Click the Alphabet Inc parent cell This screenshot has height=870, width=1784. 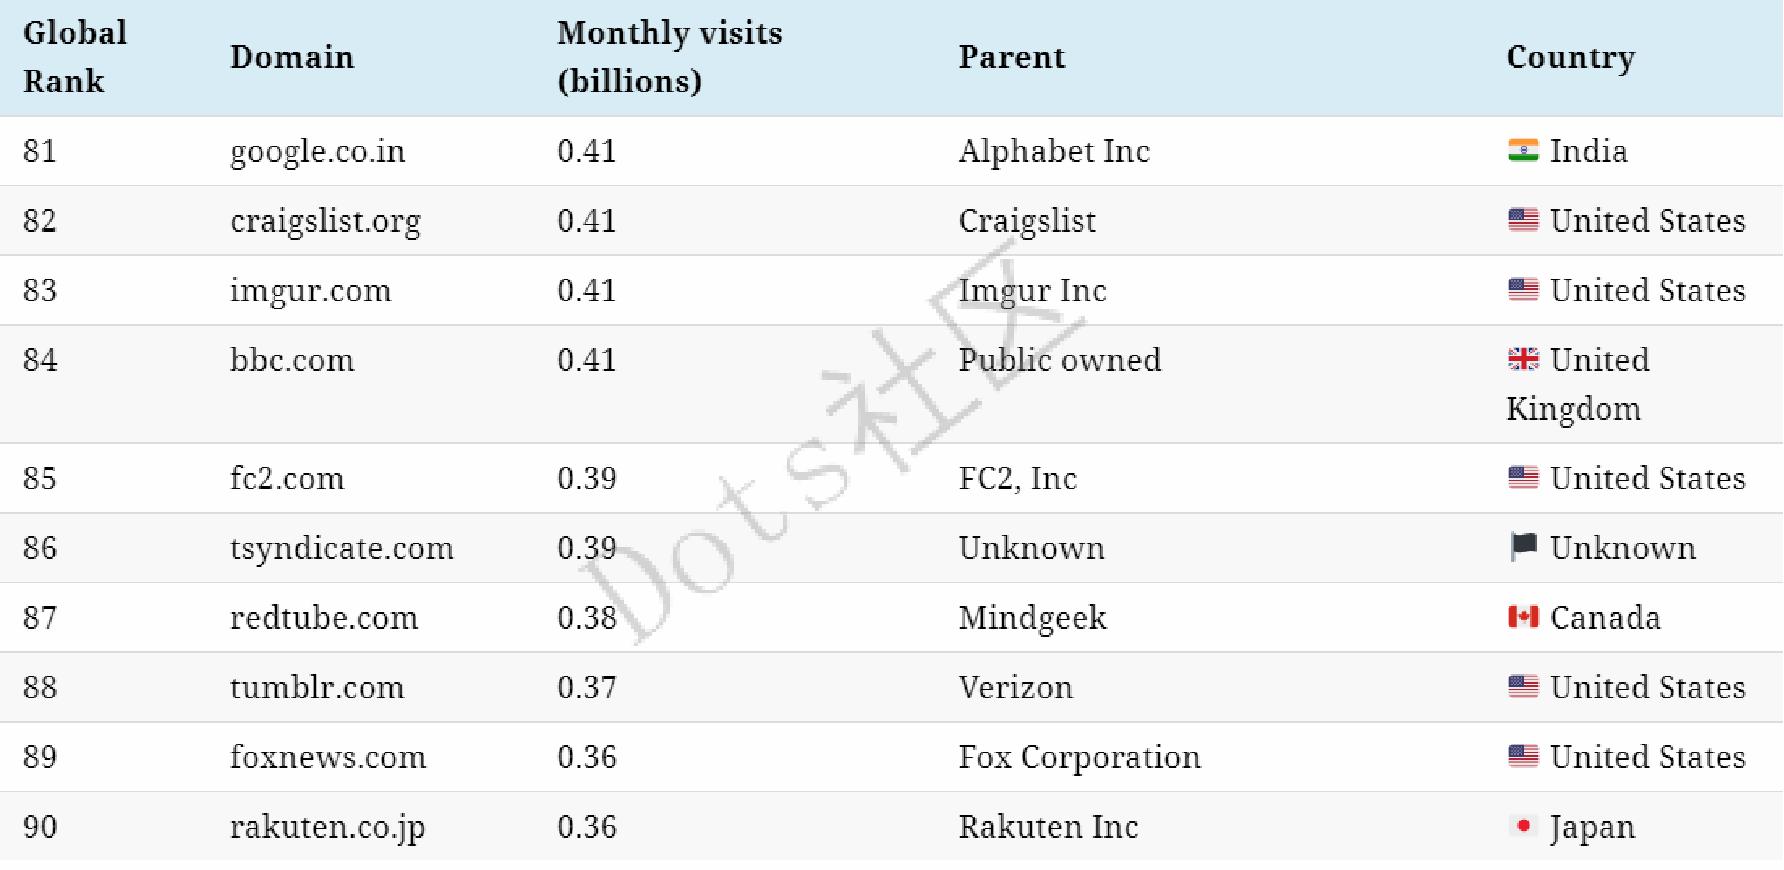point(1054,151)
